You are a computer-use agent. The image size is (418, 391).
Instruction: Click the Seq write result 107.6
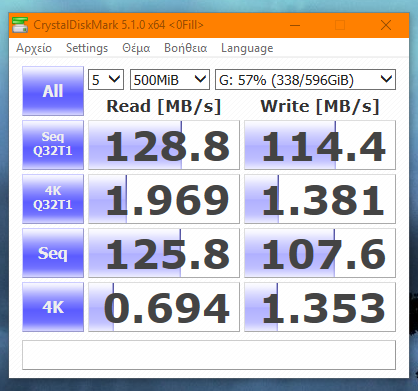320,253
